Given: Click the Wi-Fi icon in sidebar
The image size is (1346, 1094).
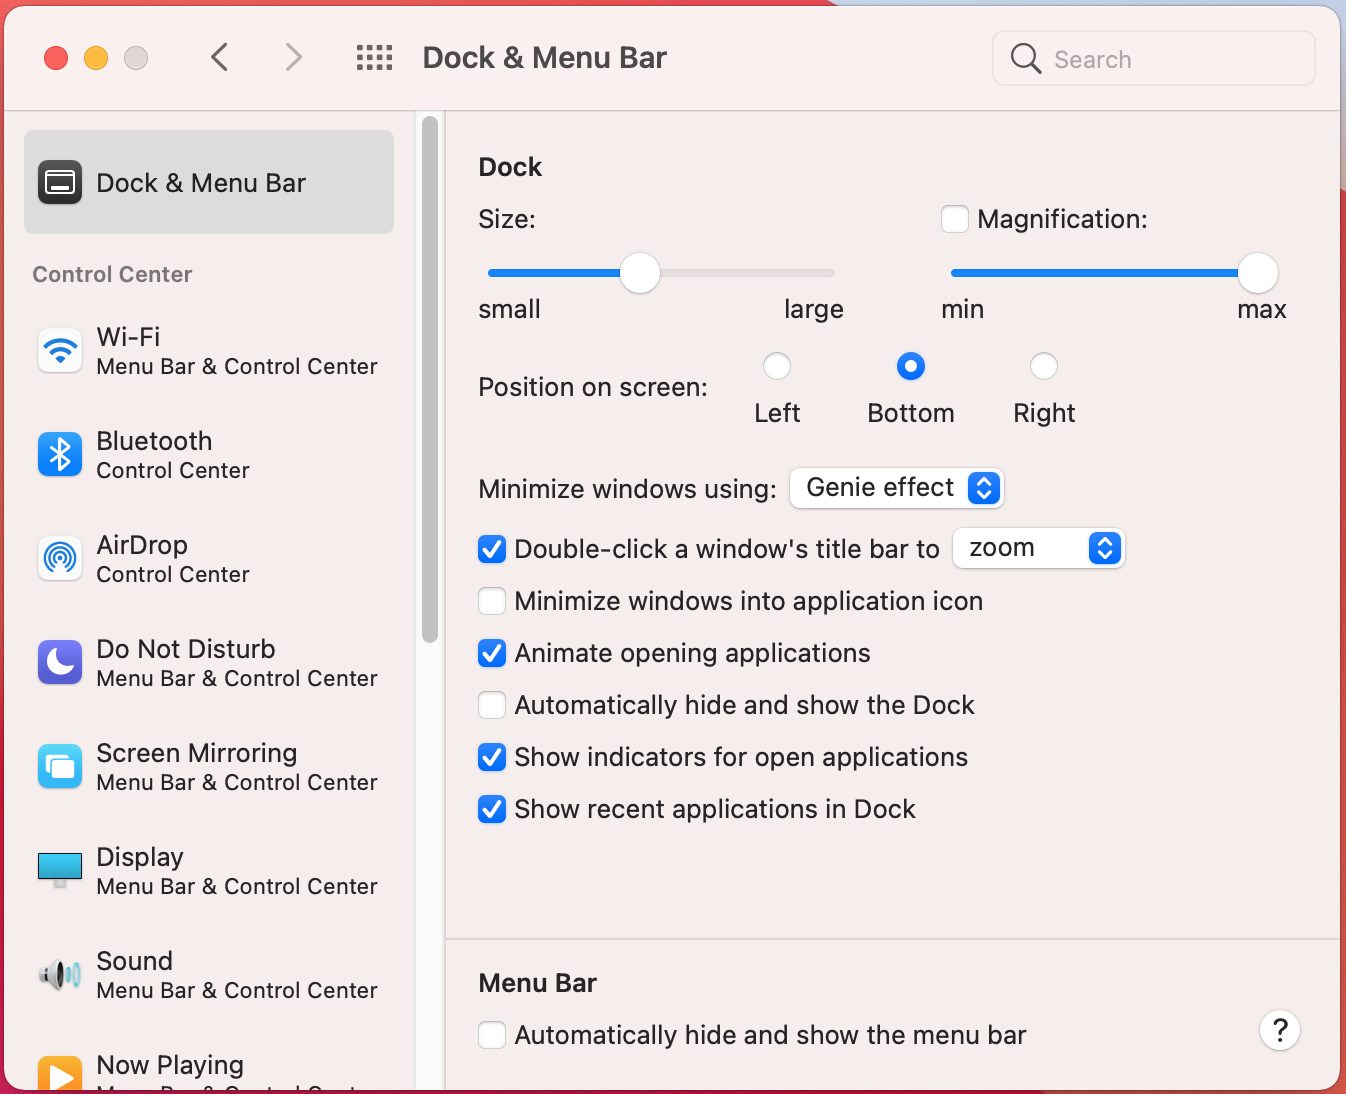Looking at the screenshot, I should pyautogui.click(x=60, y=351).
